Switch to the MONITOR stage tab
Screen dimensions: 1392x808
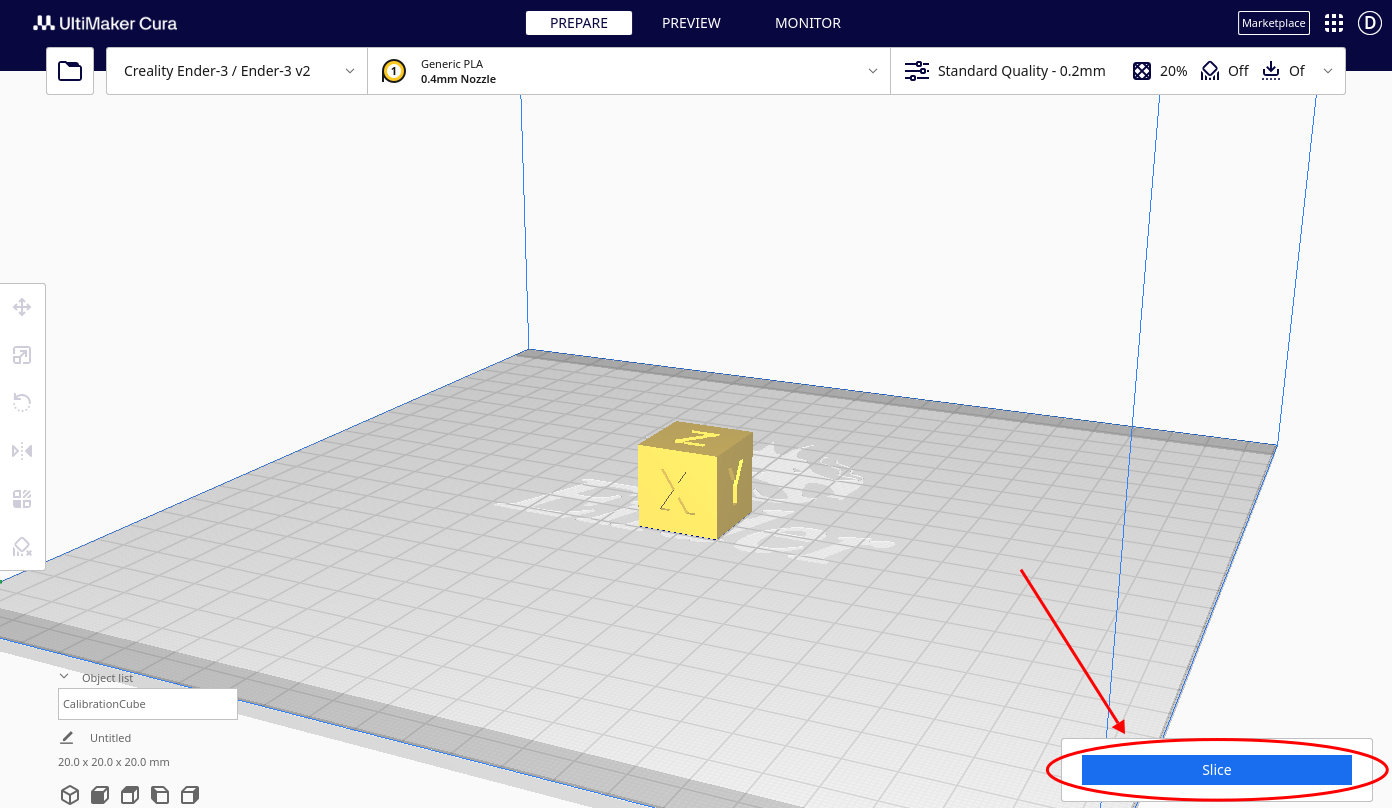pyautogui.click(x=808, y=23)
